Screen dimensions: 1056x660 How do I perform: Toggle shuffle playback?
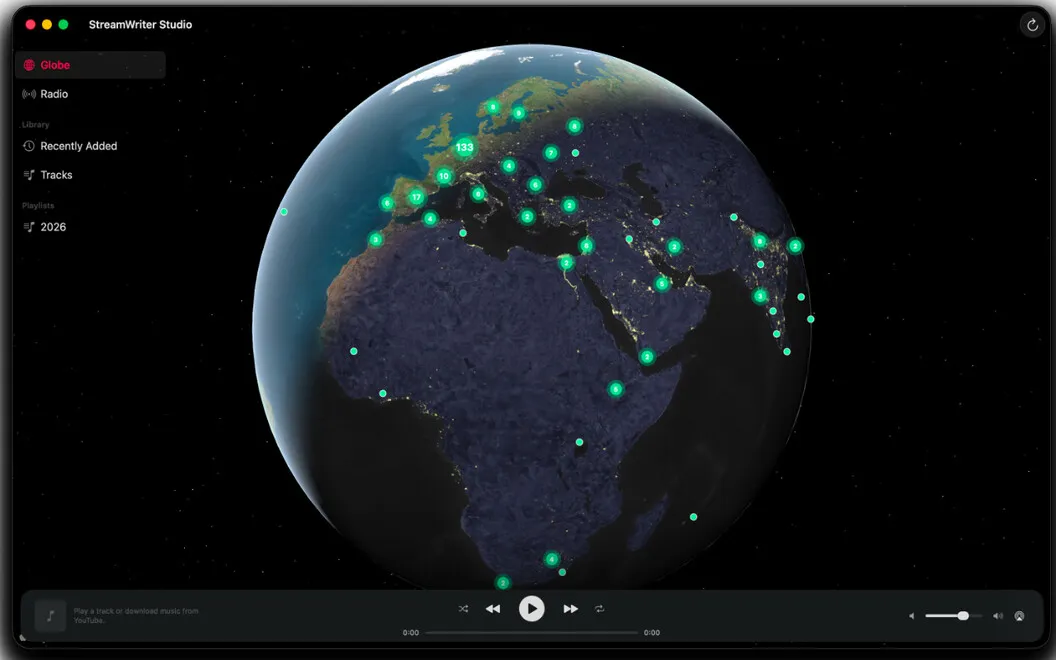(x=463, y=609)
